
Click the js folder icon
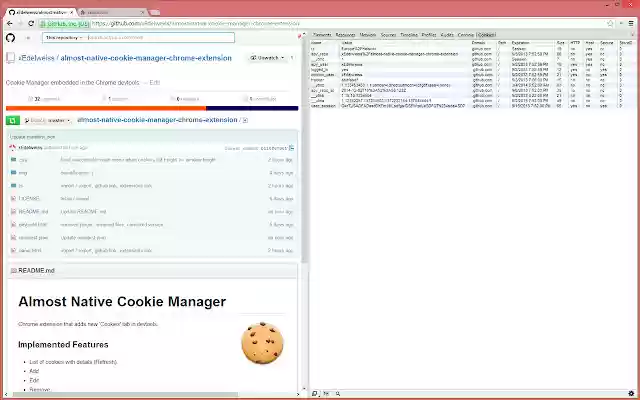tap(13, 186)
